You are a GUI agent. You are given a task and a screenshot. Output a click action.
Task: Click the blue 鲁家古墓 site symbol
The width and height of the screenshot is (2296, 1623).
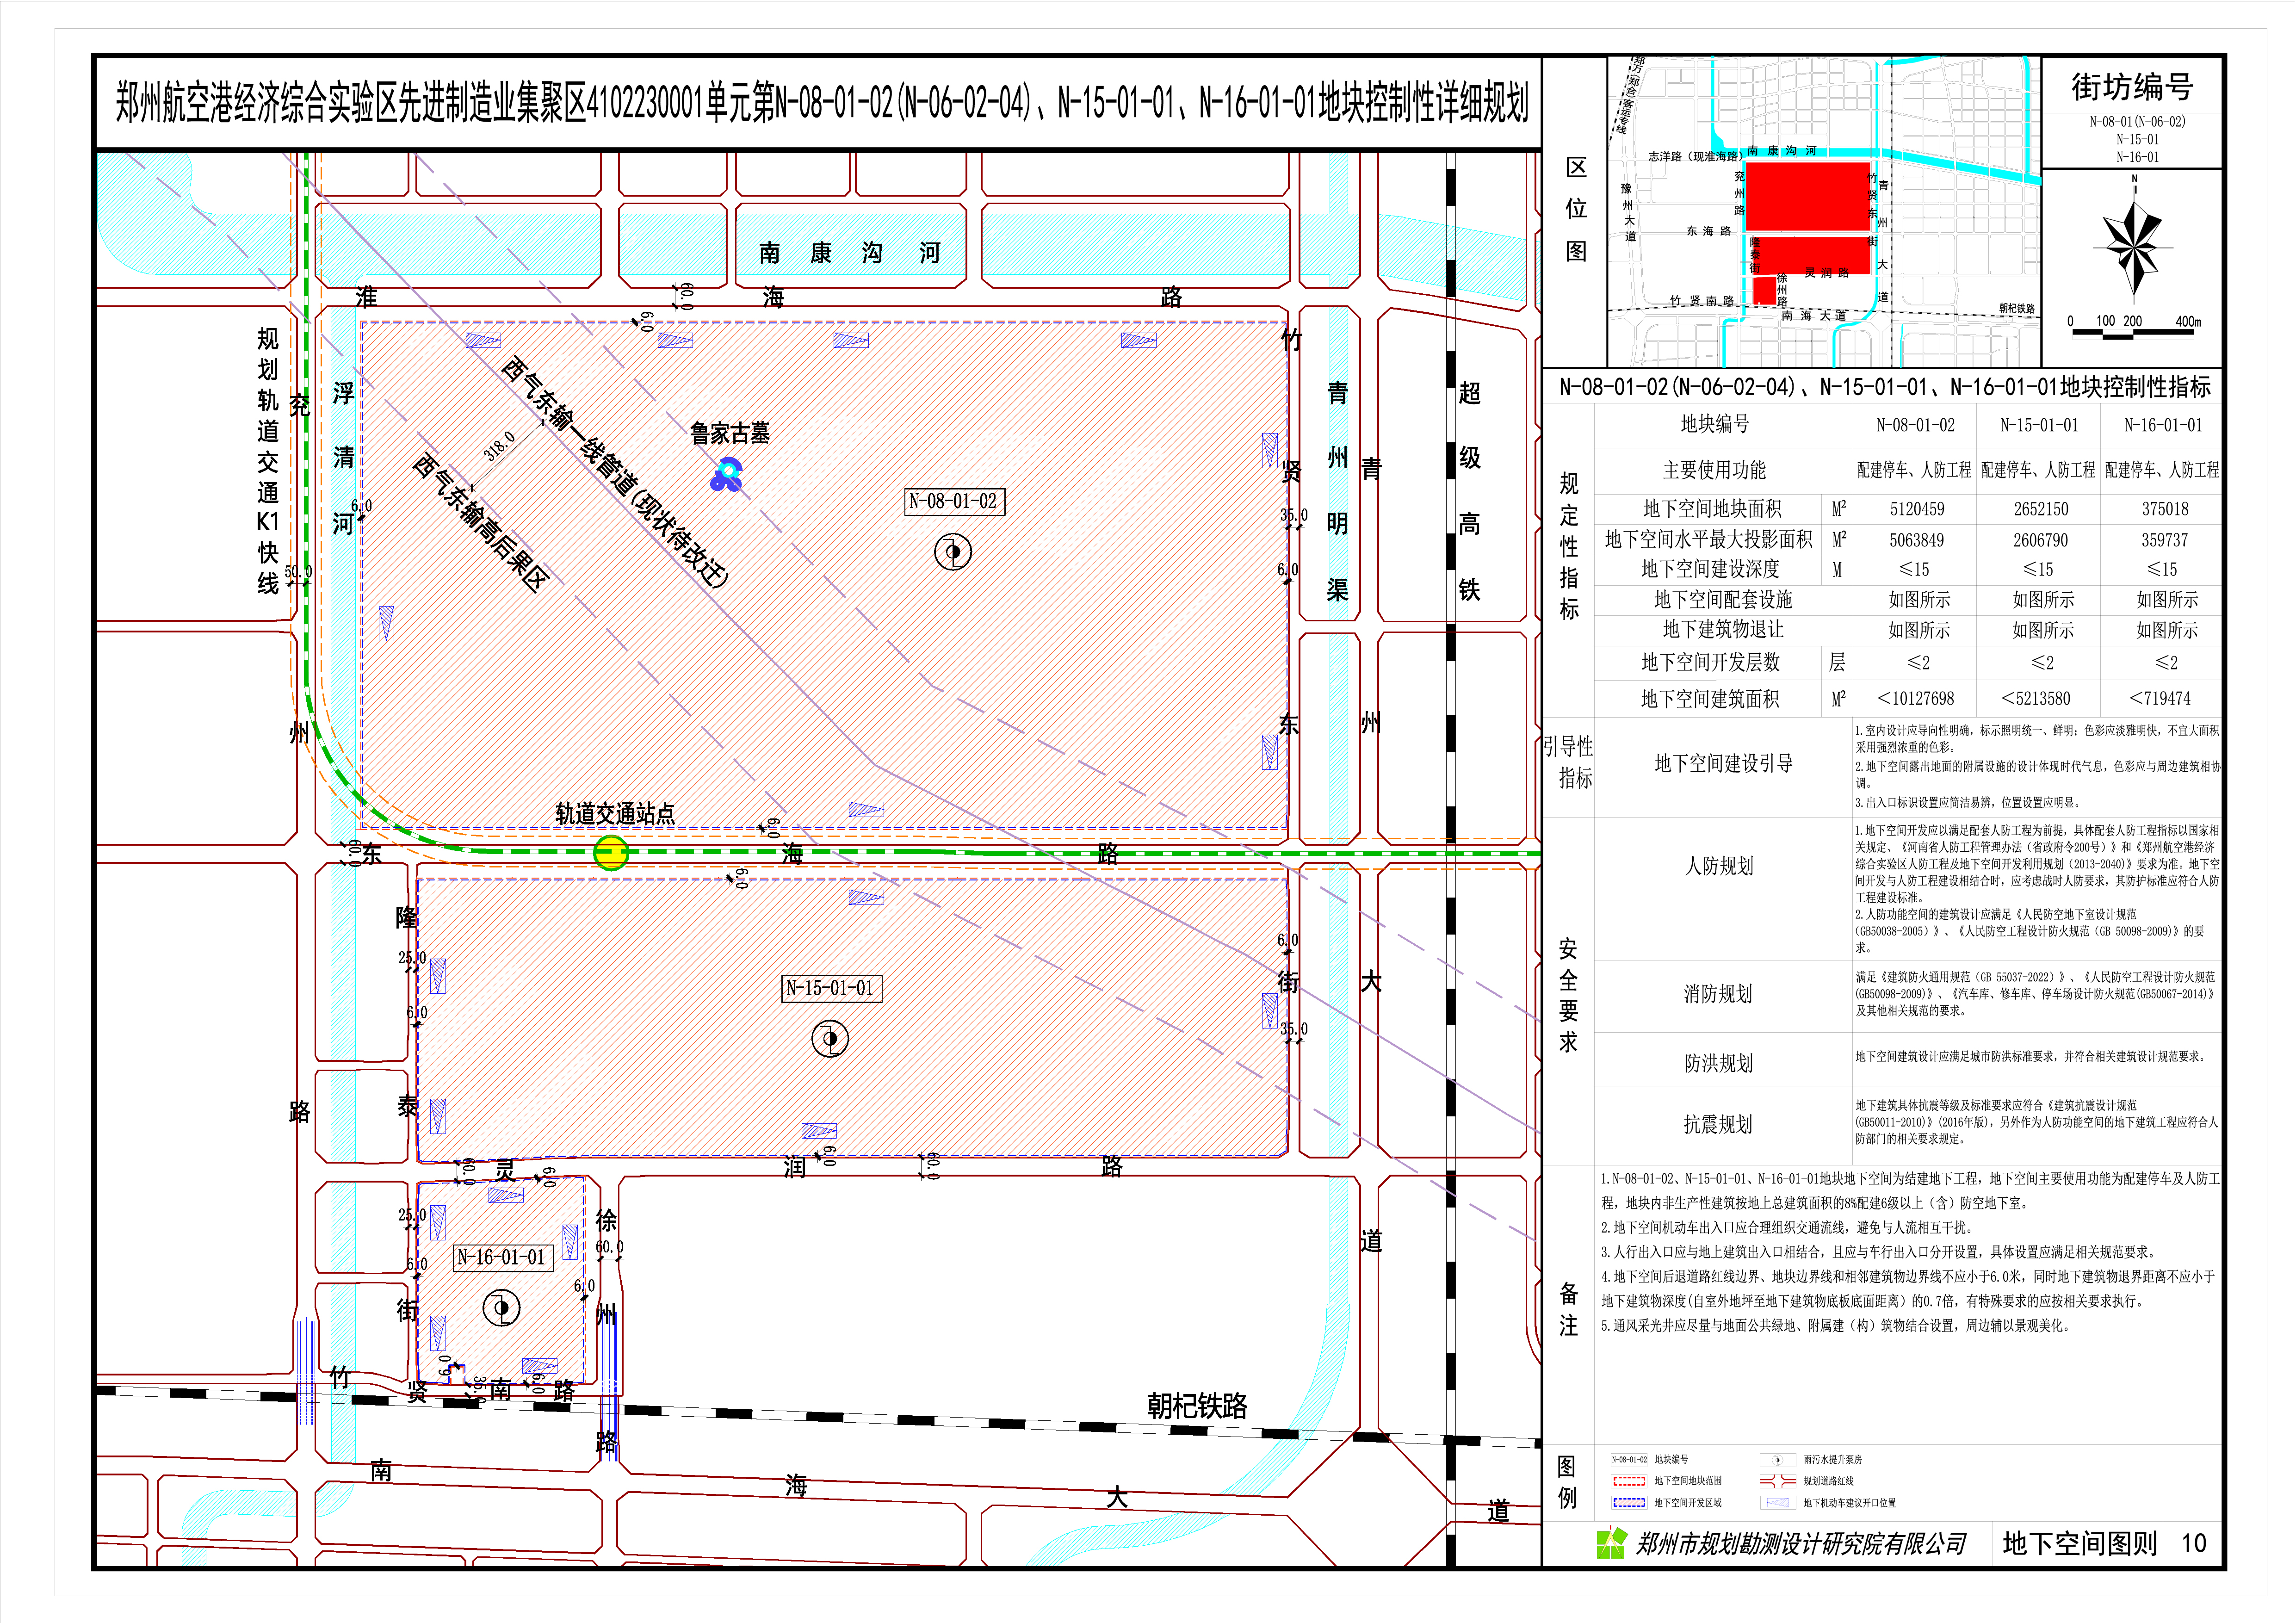[x=727, y=475]
